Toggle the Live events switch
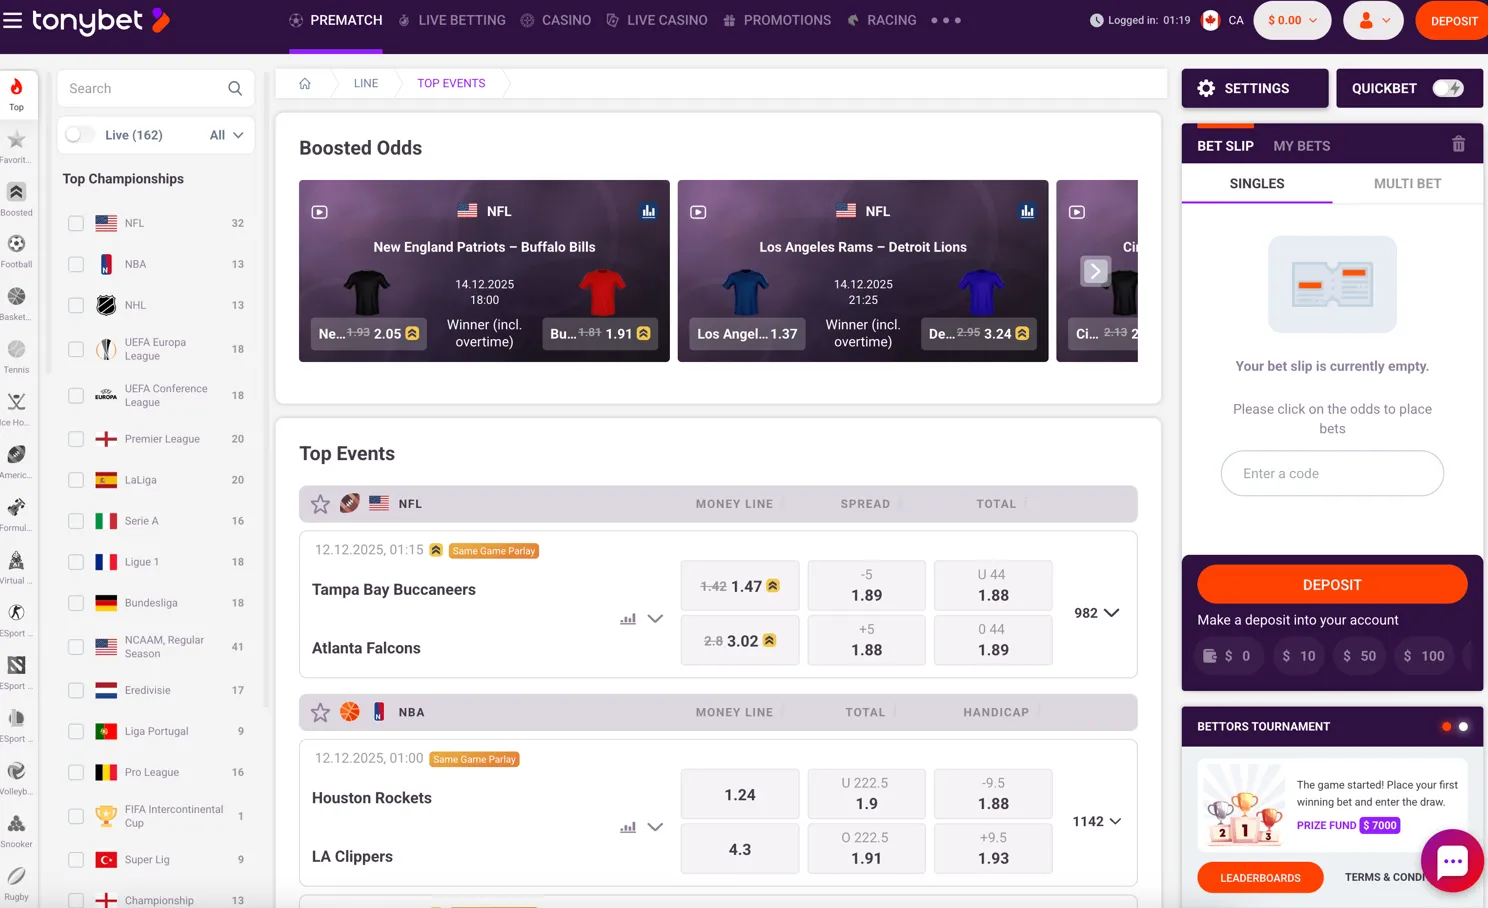Viewport: 1488px width, 908px height. click(x=80, y=135)
